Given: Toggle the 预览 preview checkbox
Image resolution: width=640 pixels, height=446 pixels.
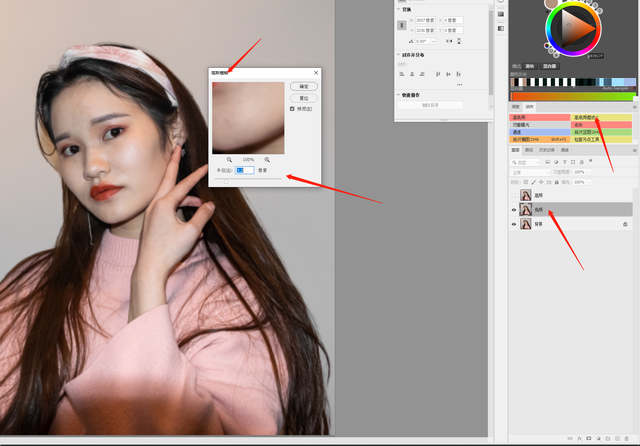Looking at the screenshot, I should (292, 109).
